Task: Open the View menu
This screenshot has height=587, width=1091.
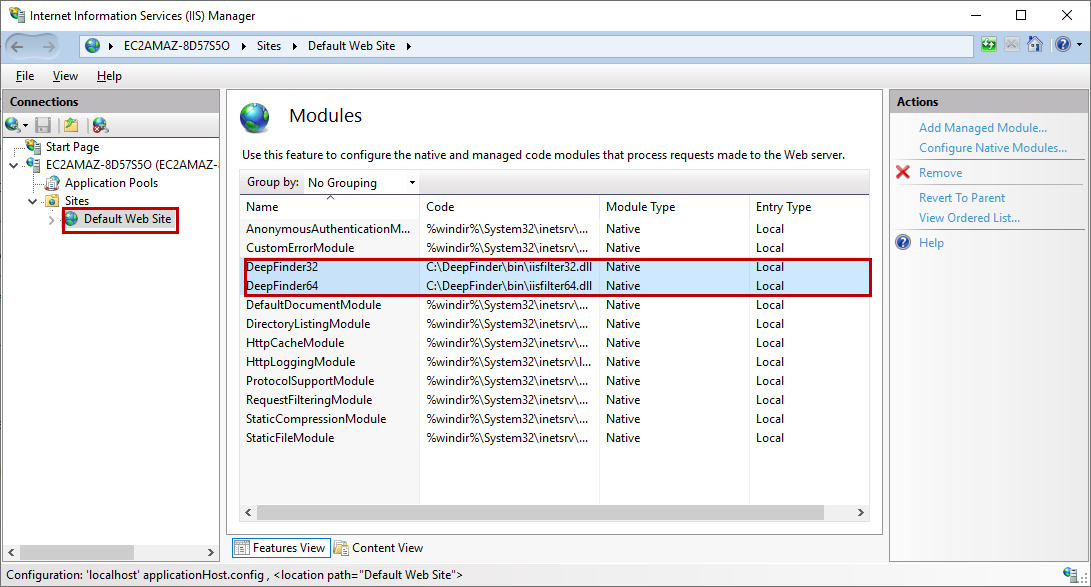Action: click(65, 76)
